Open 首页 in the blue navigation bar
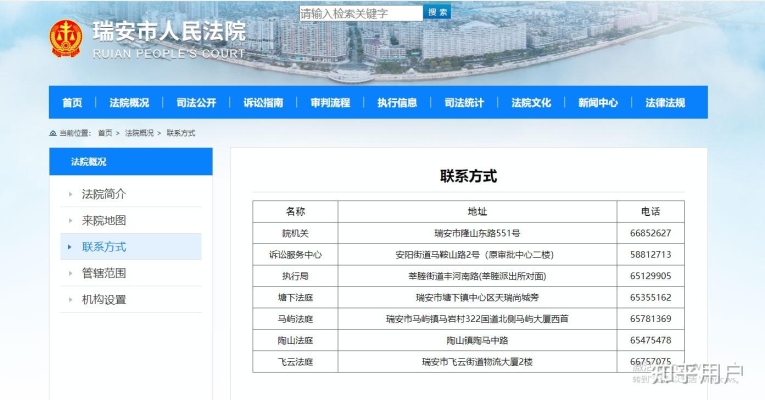765x400 pixels. [72, 102]
